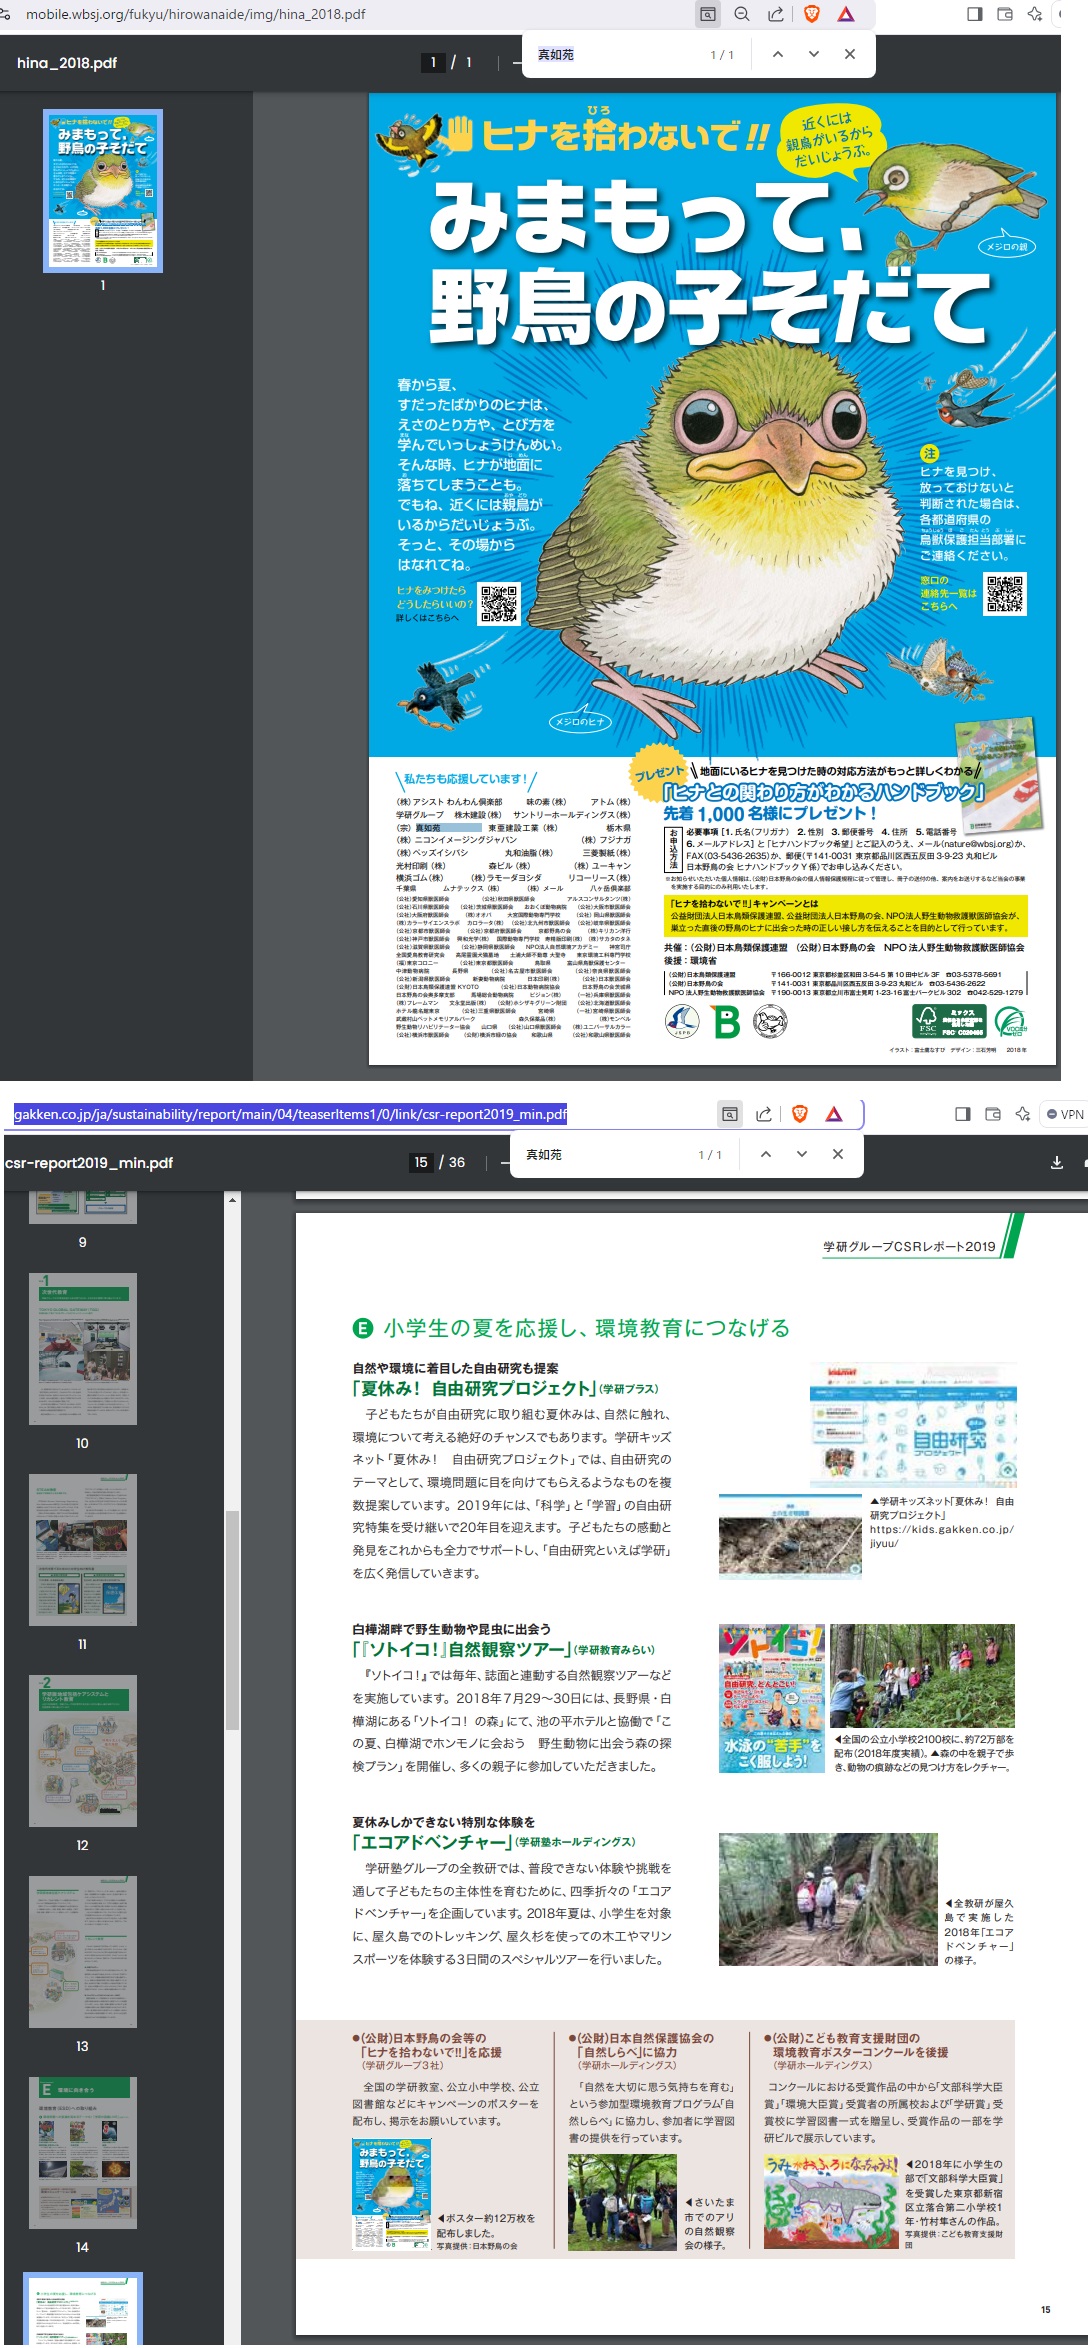Go to next find match in csr-report window
The height and width of the screenshot is (2348, 1088).
(x=802, y=1154)
